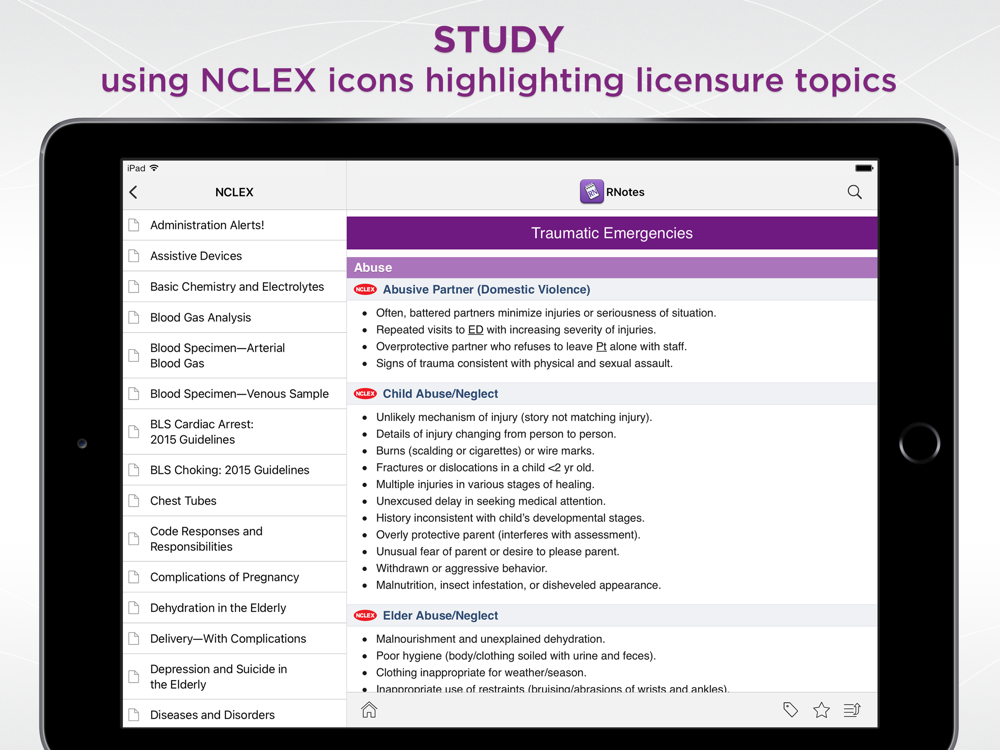Select 'Malnourishment and unexplained dehydration' bullet
This screenshot has height=750, width=1000.
(x=490, y=639)
